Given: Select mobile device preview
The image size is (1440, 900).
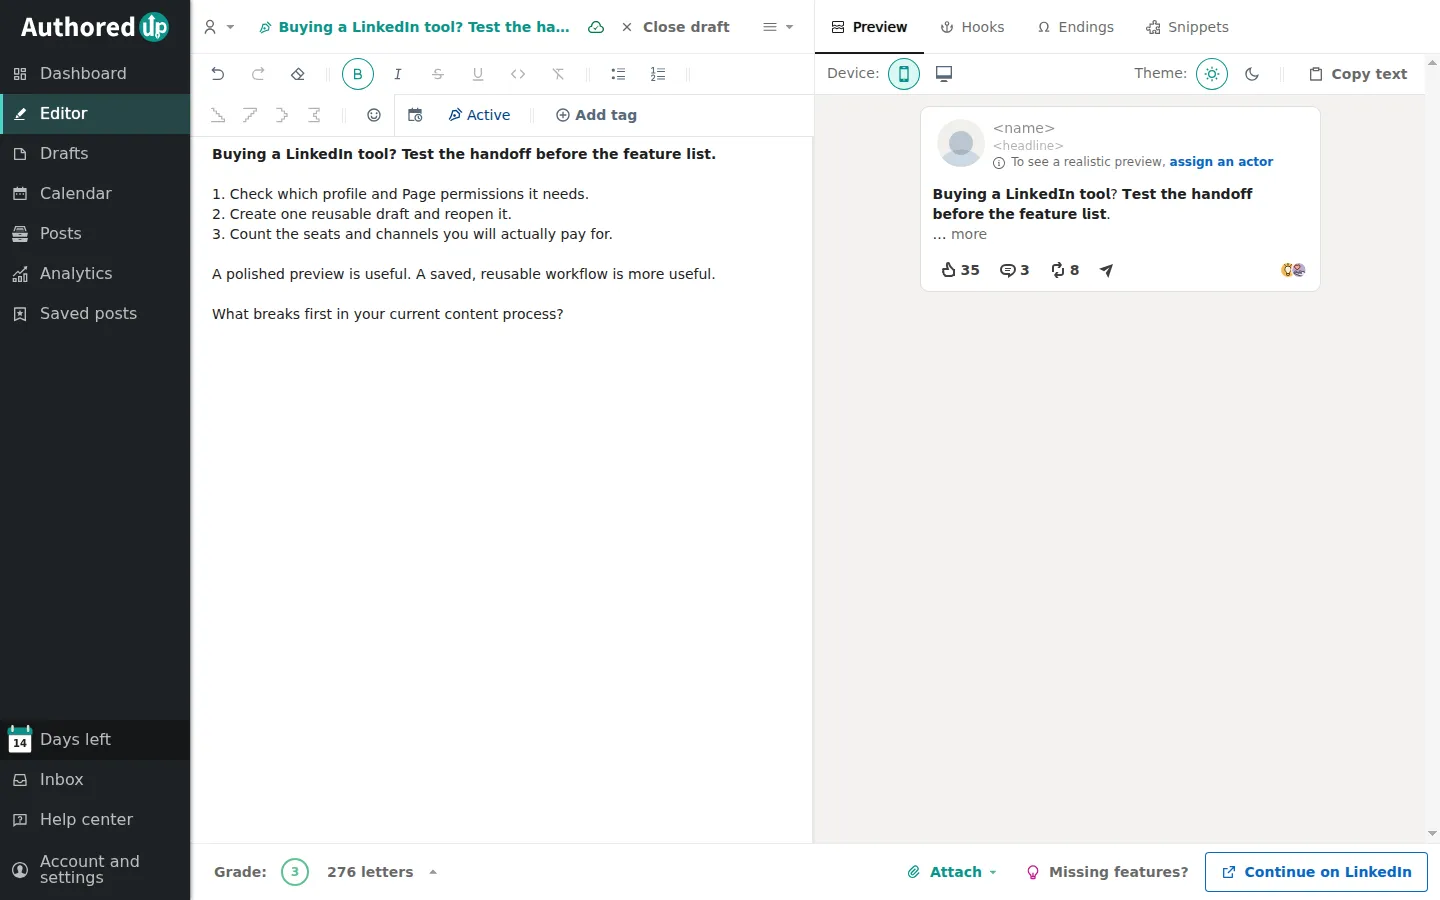Looking at the screenshot, I should click(904, 74).
